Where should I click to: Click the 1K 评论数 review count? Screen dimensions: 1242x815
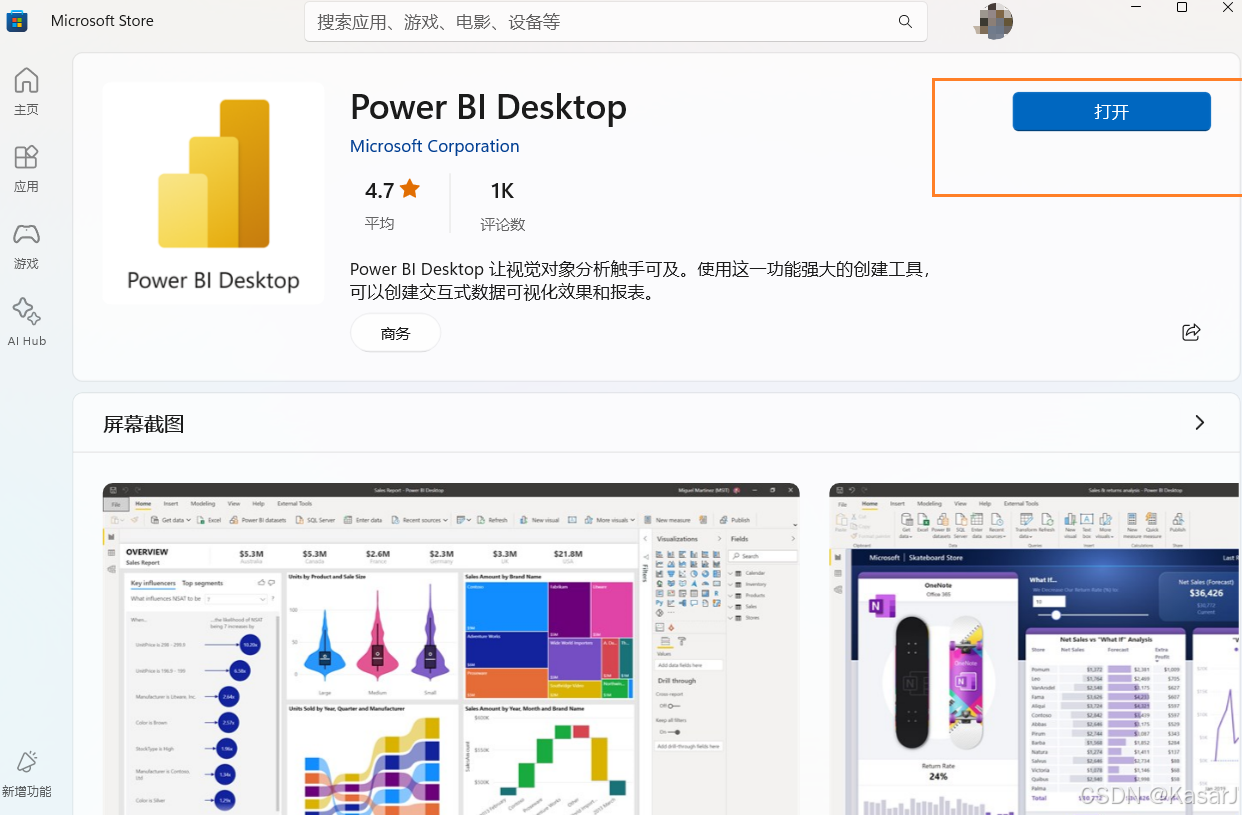click(502, 204)
